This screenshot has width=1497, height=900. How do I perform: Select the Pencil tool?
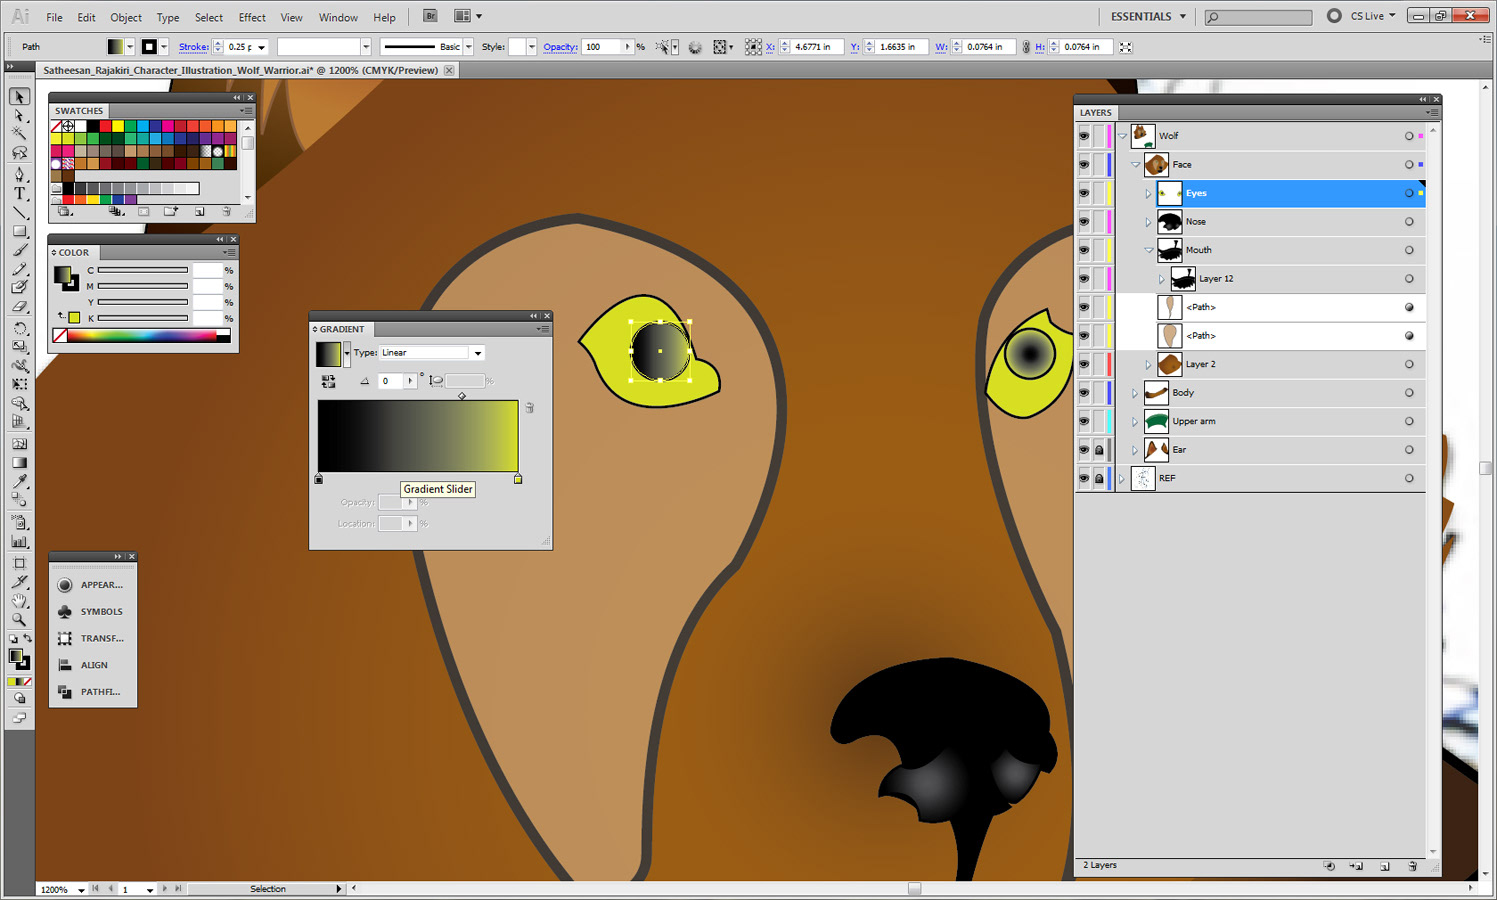[x=19, y=269]
